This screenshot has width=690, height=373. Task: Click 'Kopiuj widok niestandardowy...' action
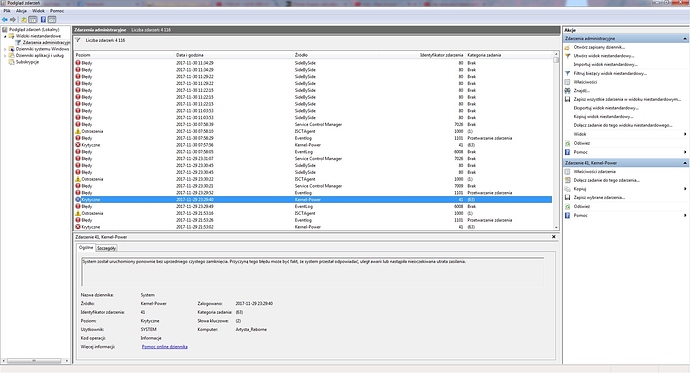click(x=603, y=117)
